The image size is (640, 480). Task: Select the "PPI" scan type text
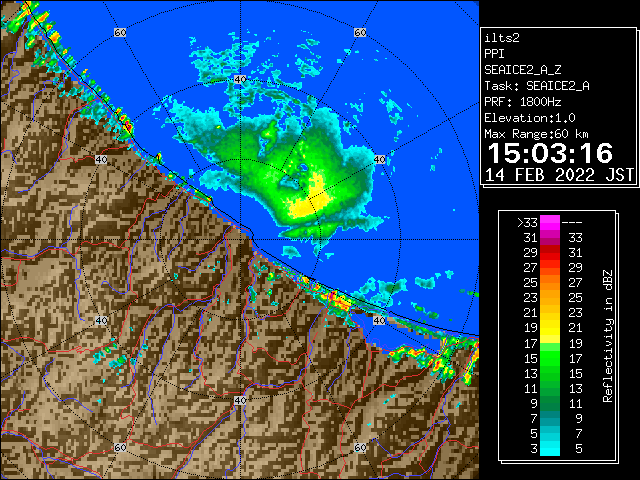click(494, 54)
